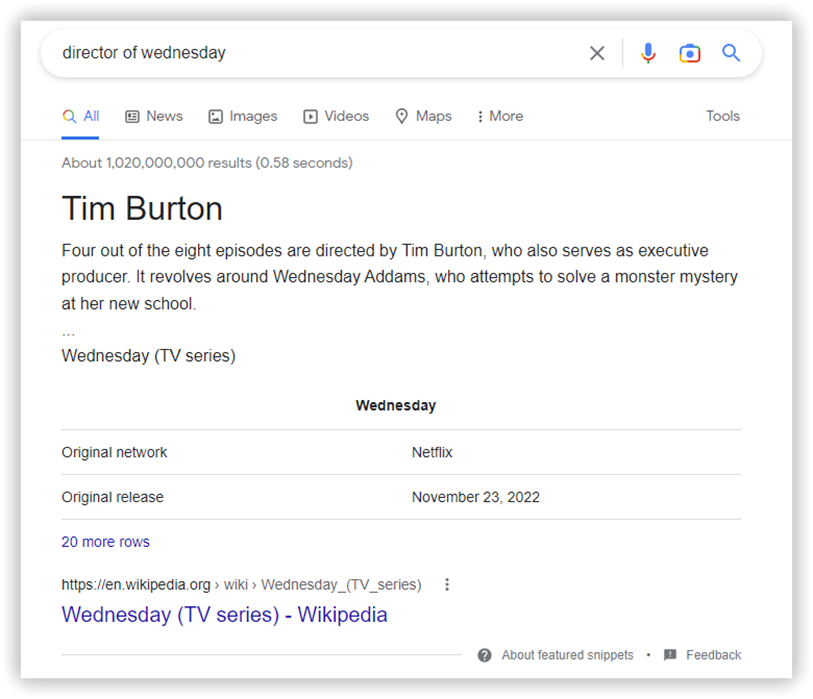Select the All results tab
Viewport: 813px width, 699px height.
click(80, 116)
